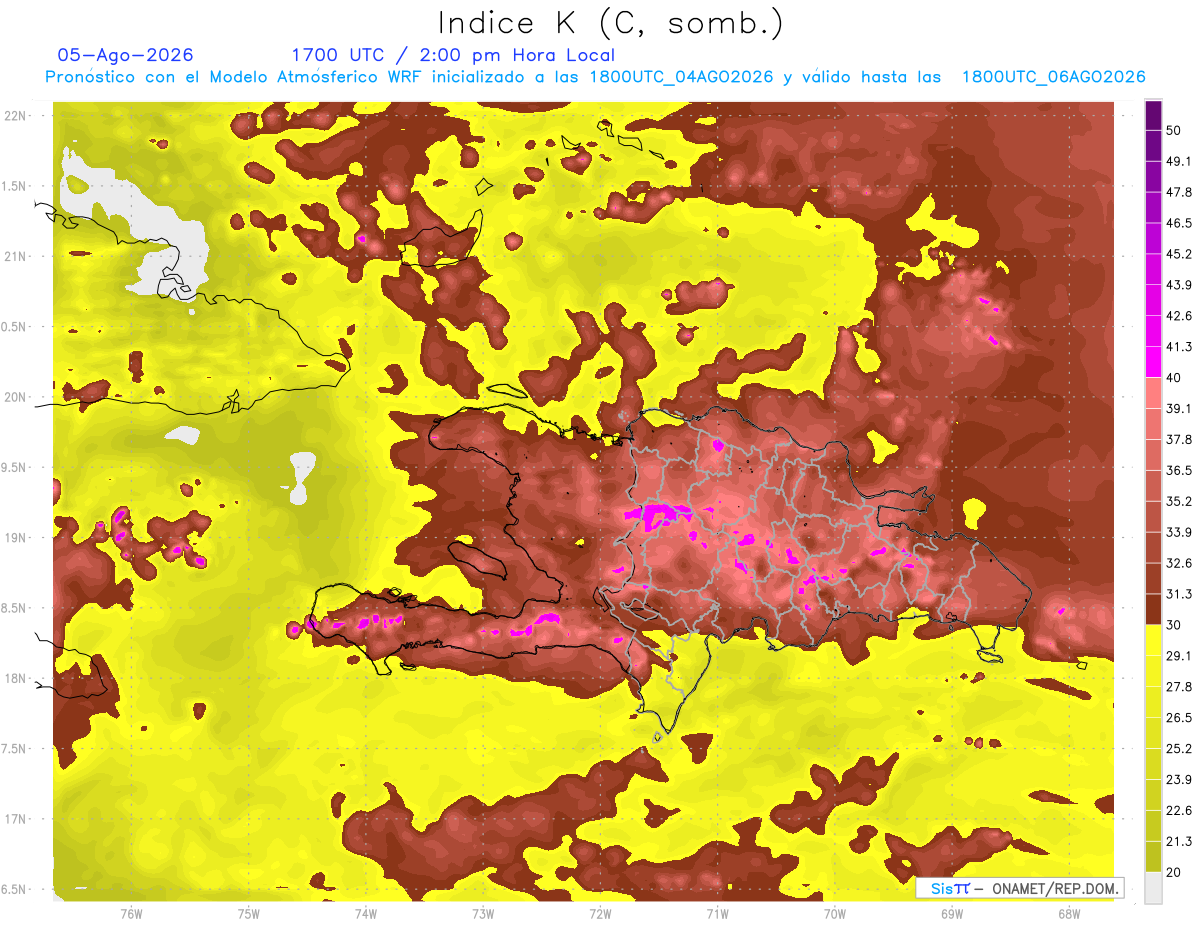Click the colorbar value "26.5"
Image resolution: width=1200 pixels, height=927 pixels.
click(1178, 717)
